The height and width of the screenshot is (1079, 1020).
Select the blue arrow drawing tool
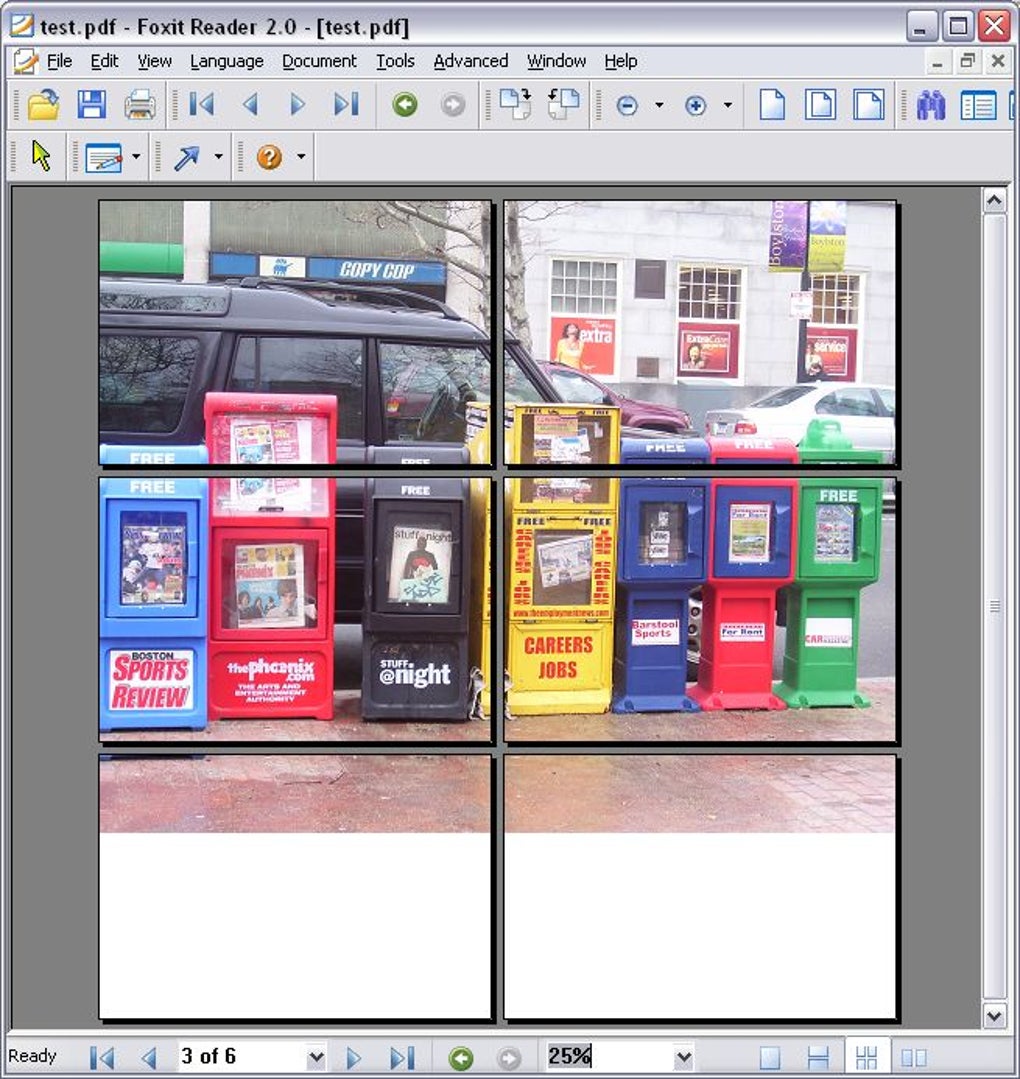(187, 157)
